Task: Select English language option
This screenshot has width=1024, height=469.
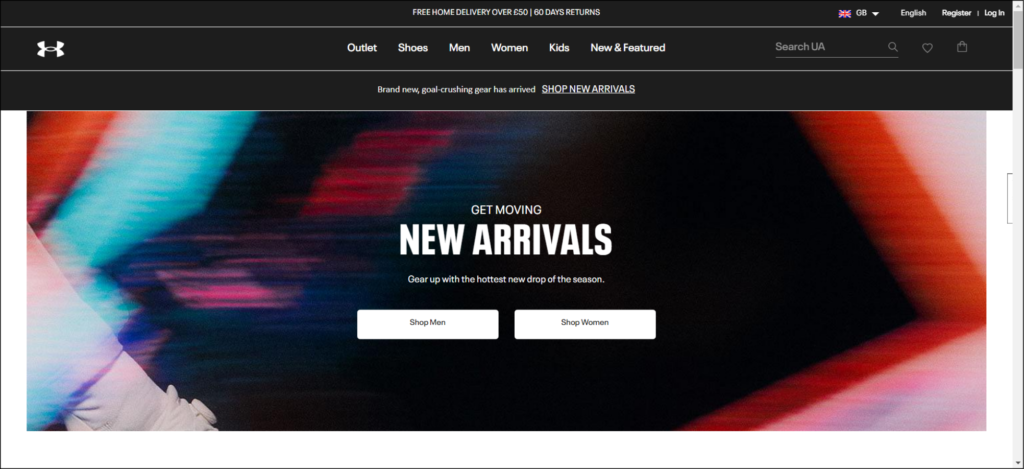Action: 913,13
